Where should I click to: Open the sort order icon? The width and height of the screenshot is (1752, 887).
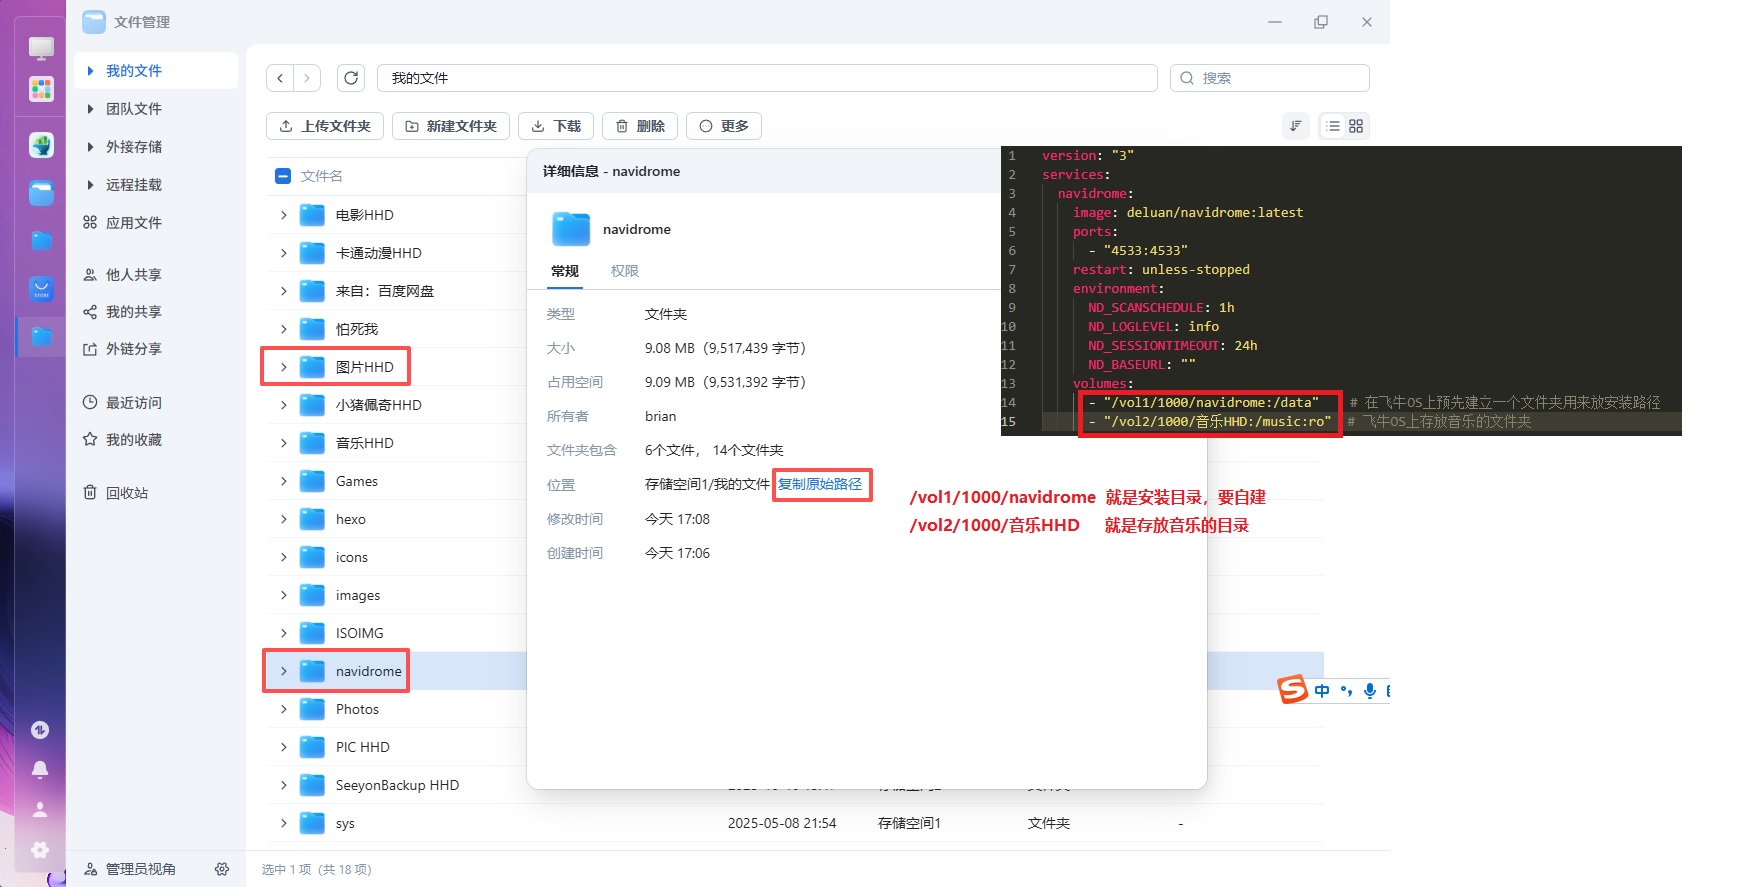tap(1295, 126)
